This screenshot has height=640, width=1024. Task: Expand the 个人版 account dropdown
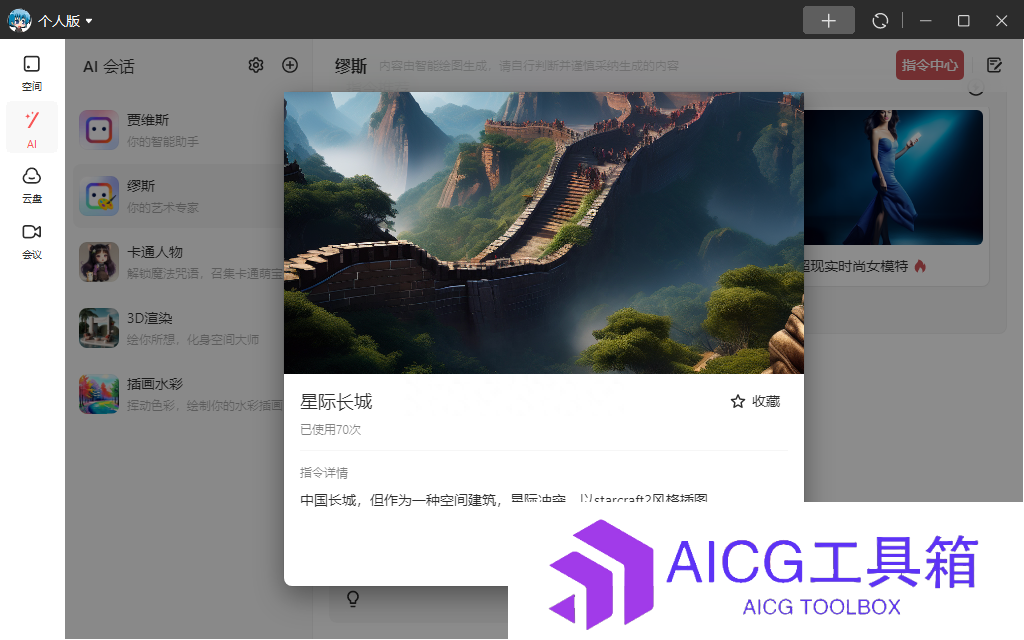(65, 21)
